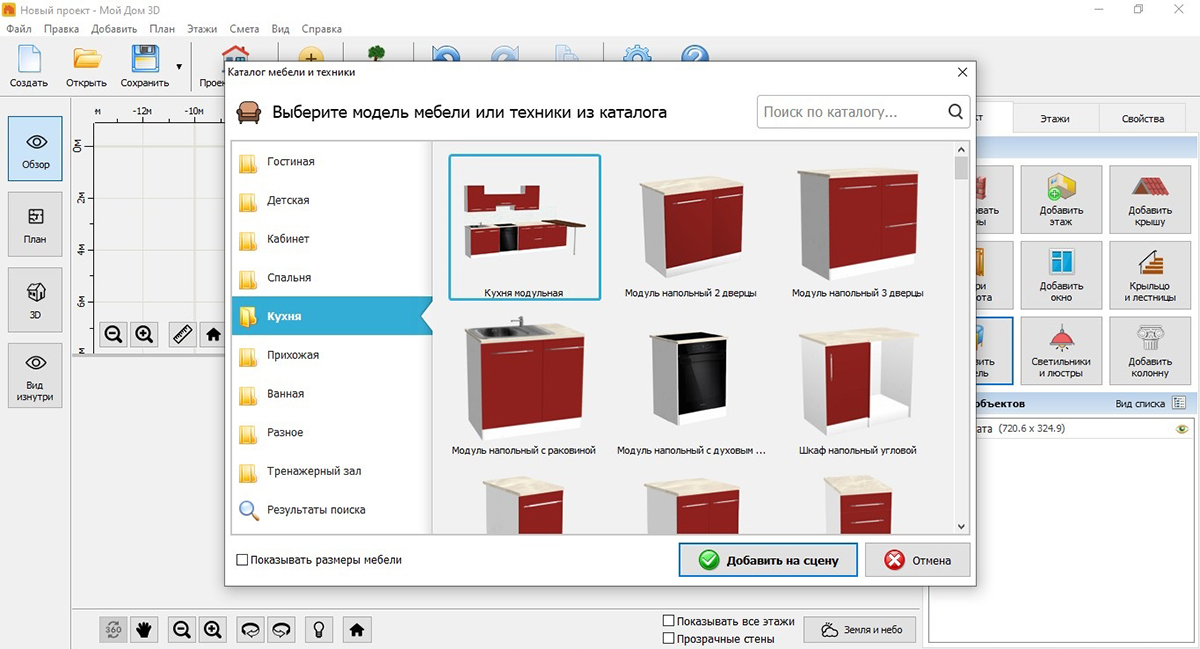Enable Прозрачные стены checkbox
The width and height of the screenshot is (1200, 649).
[669, 638]
